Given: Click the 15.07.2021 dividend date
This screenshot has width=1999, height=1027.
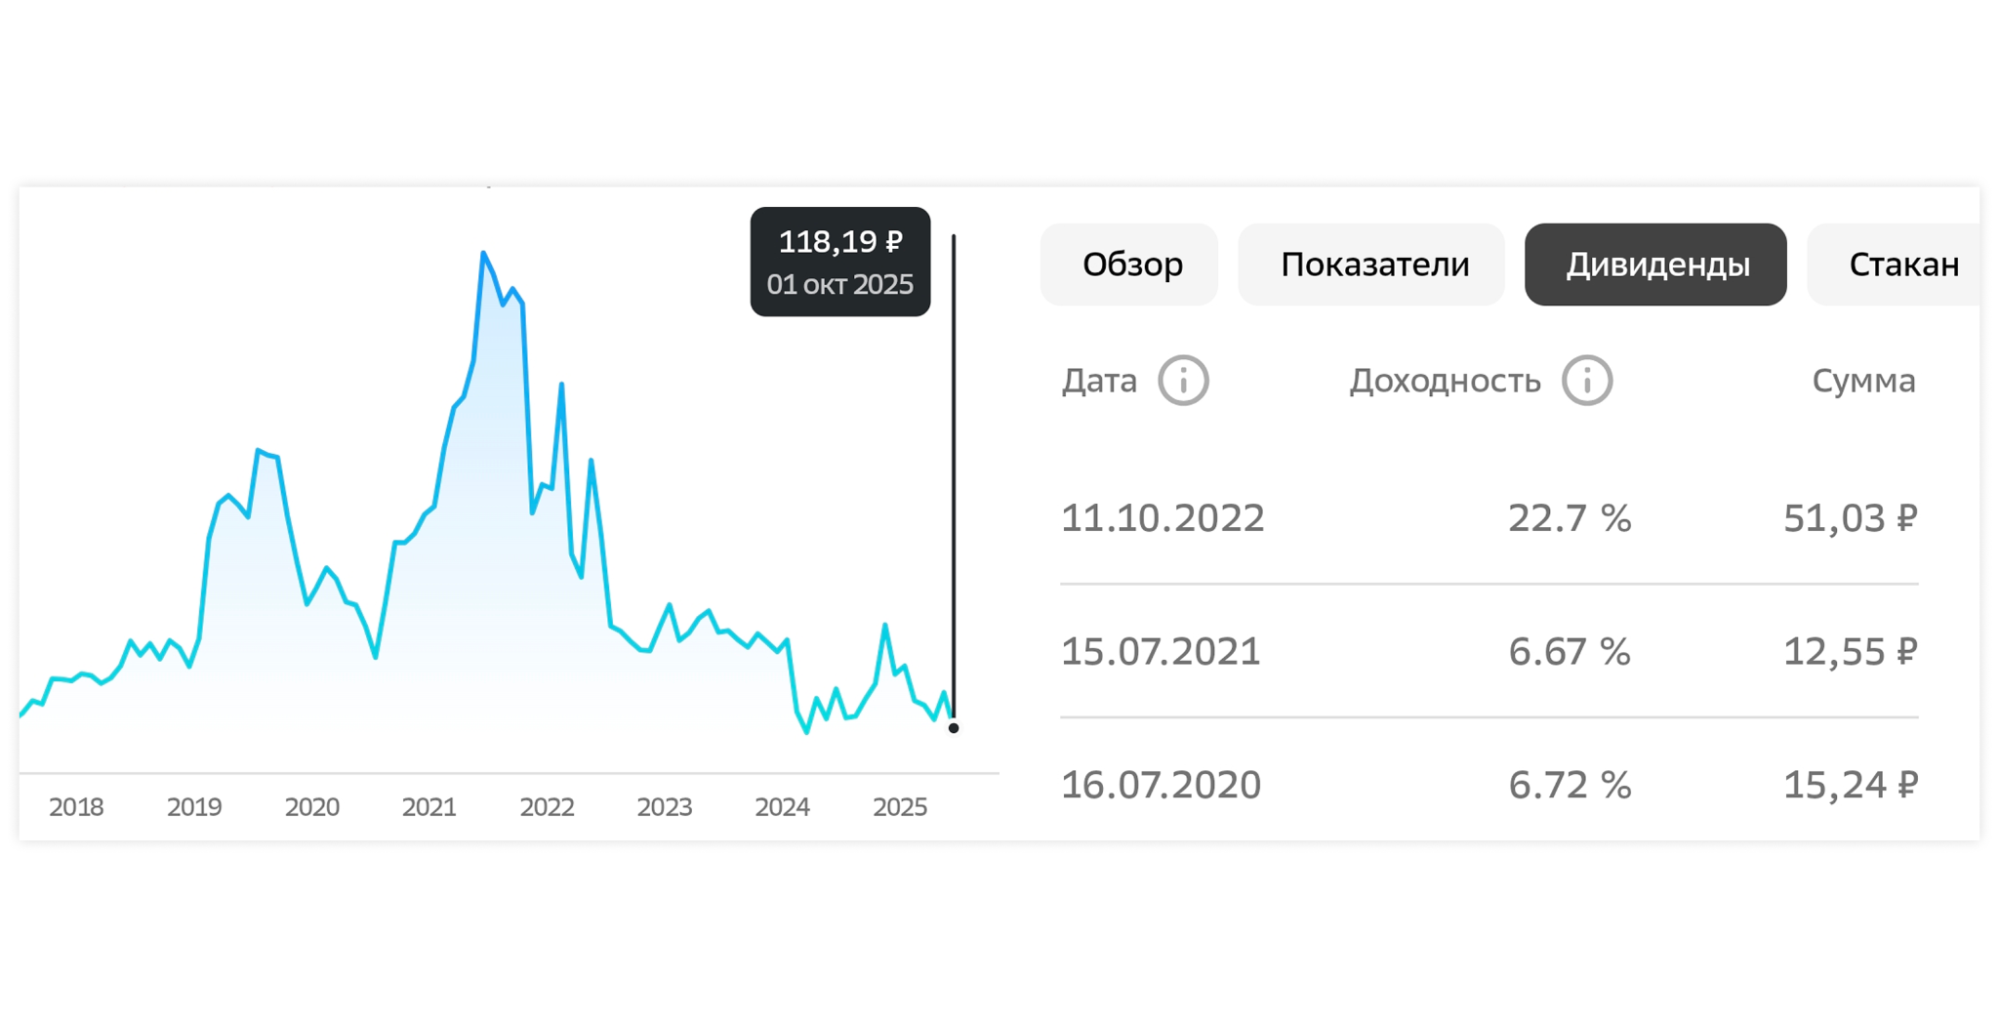Looking at the screenshot, I should [1160, 652].
